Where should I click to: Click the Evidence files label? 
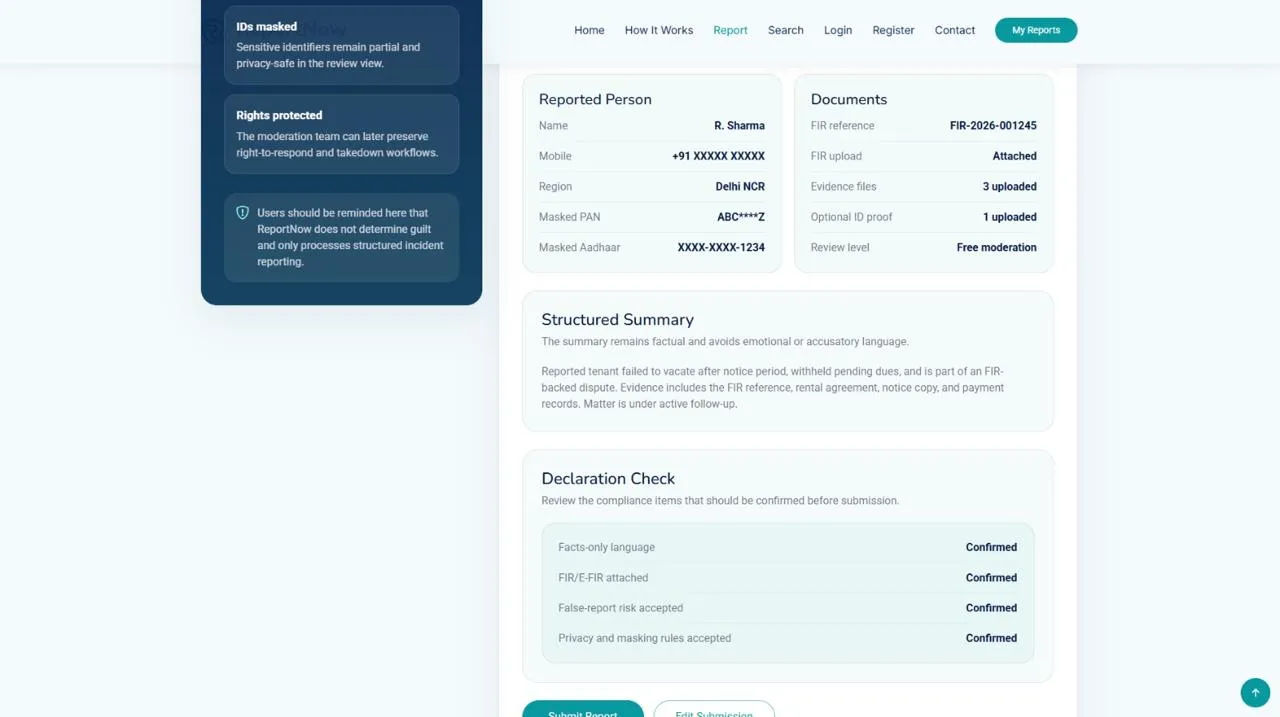click(843, 187)
